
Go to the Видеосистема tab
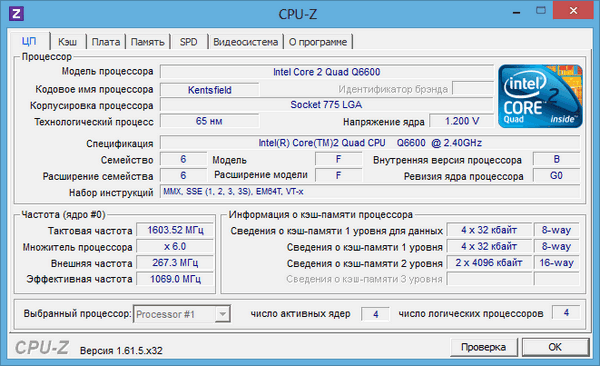tap(245, 42)
